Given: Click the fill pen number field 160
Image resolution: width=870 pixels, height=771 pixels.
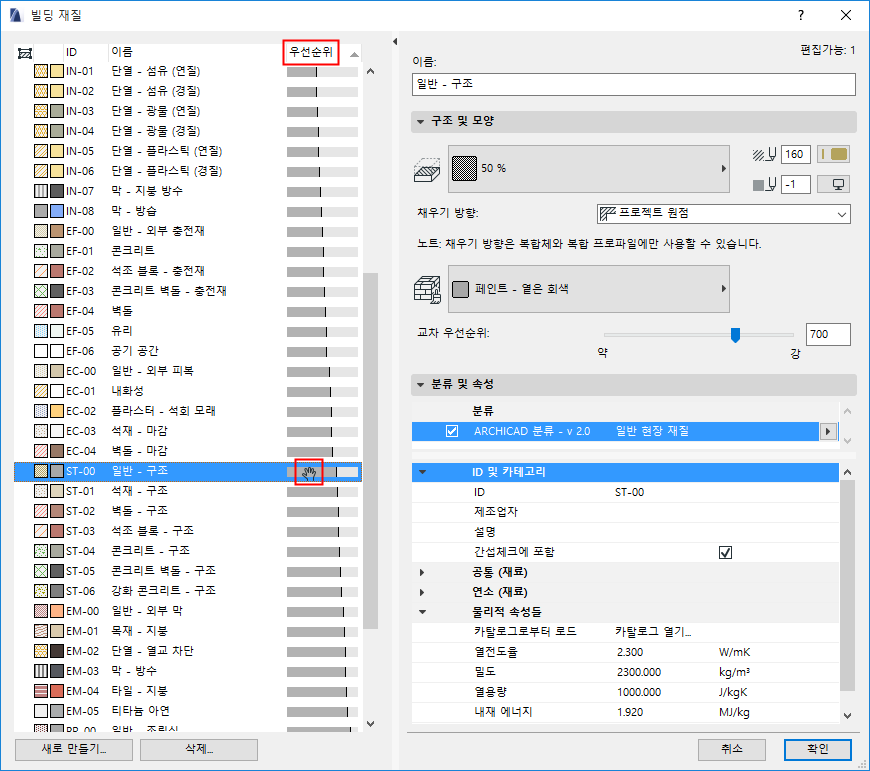Looking at the screenshot, I should point(795,154).
